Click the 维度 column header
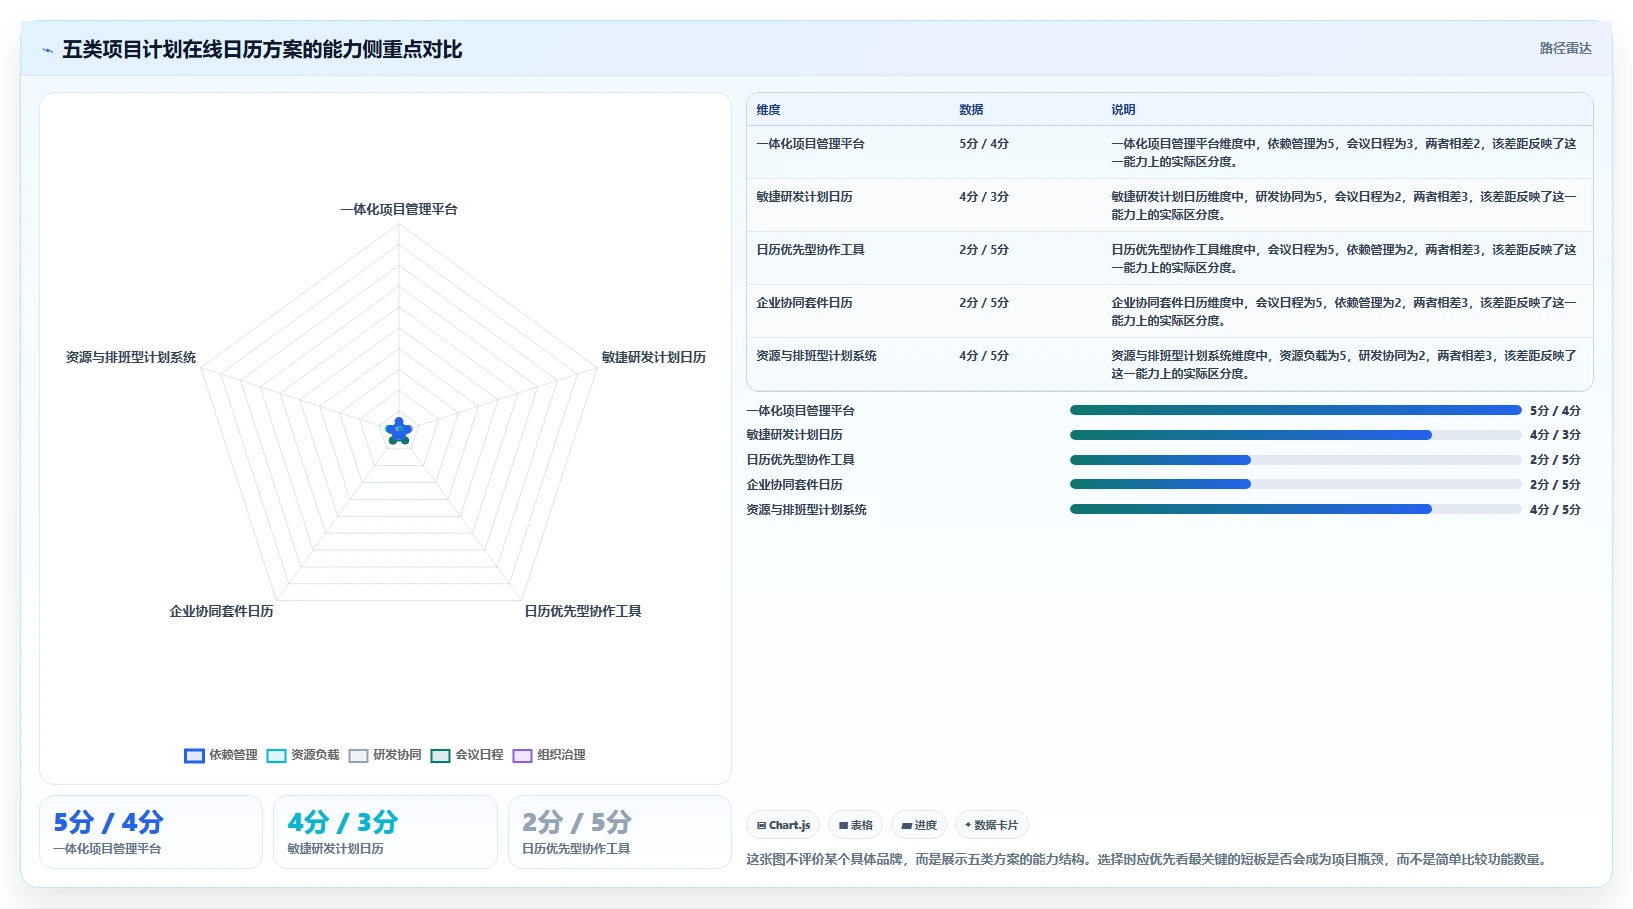 768,110
